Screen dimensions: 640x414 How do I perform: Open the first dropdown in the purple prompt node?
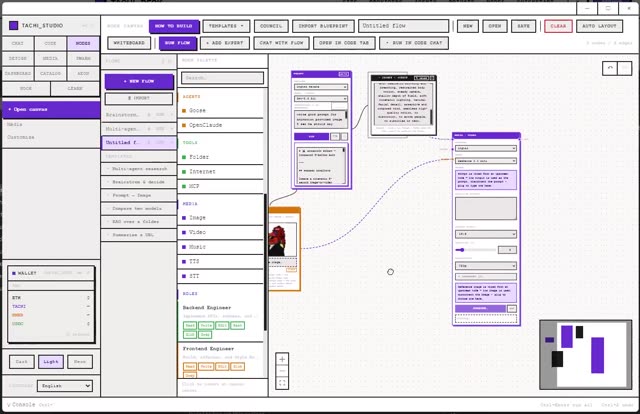[321, 87]
